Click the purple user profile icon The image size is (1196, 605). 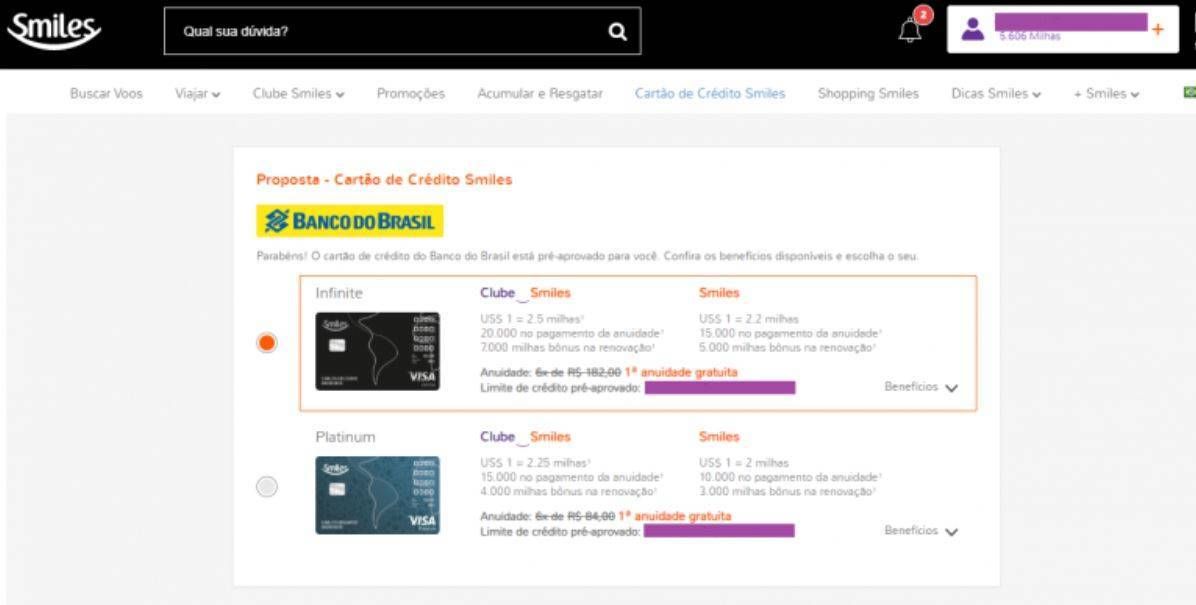(972, 29)
